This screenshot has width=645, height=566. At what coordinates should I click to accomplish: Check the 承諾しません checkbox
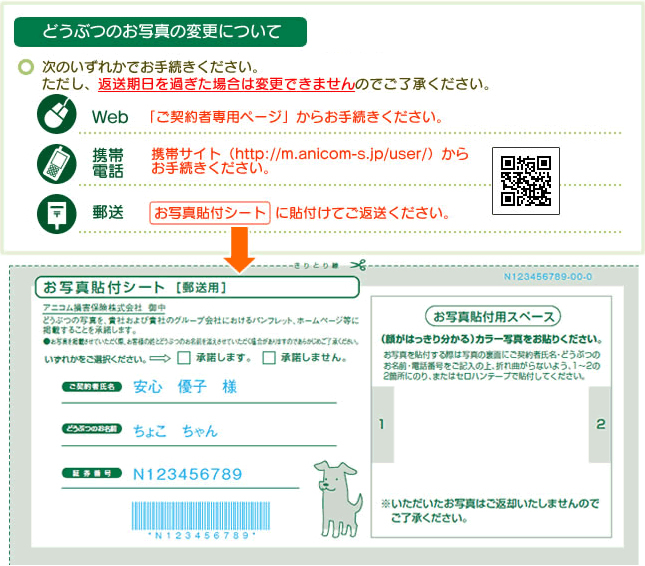point(269,357)
